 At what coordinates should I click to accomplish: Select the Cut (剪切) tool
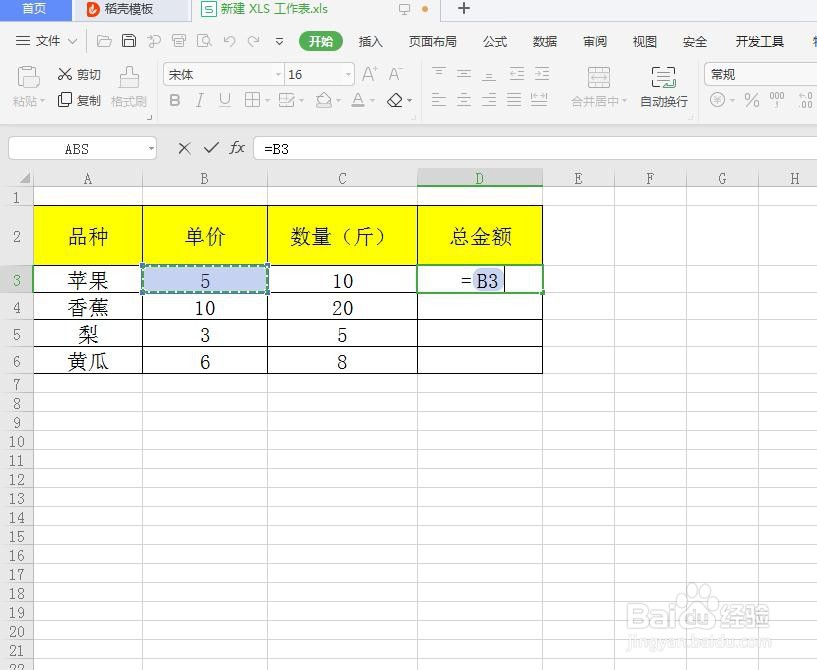tap(80, 74)
